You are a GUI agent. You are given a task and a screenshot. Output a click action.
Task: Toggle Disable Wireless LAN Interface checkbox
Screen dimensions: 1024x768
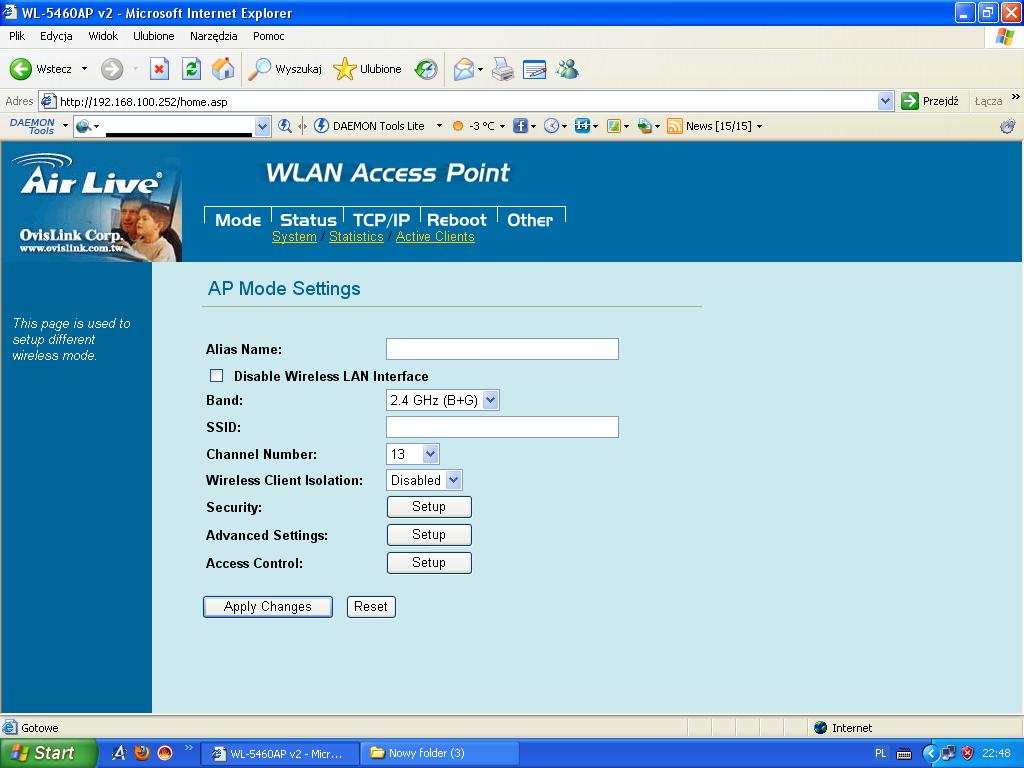coord(216,376)
